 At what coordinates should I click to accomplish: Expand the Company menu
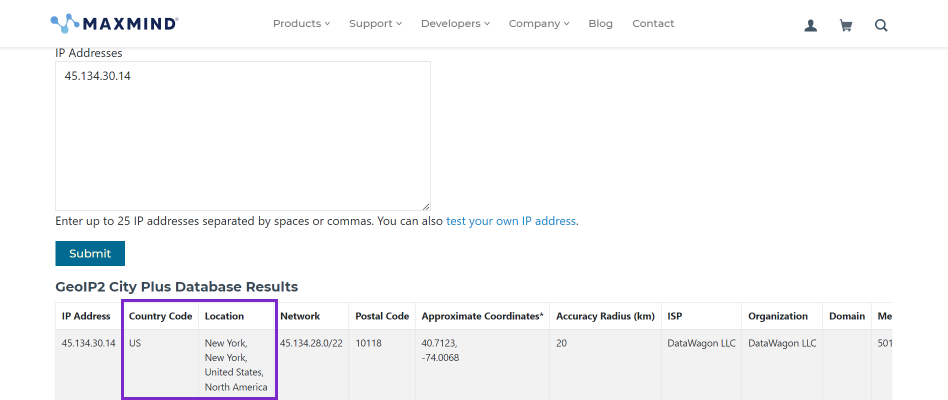(539, 24)
